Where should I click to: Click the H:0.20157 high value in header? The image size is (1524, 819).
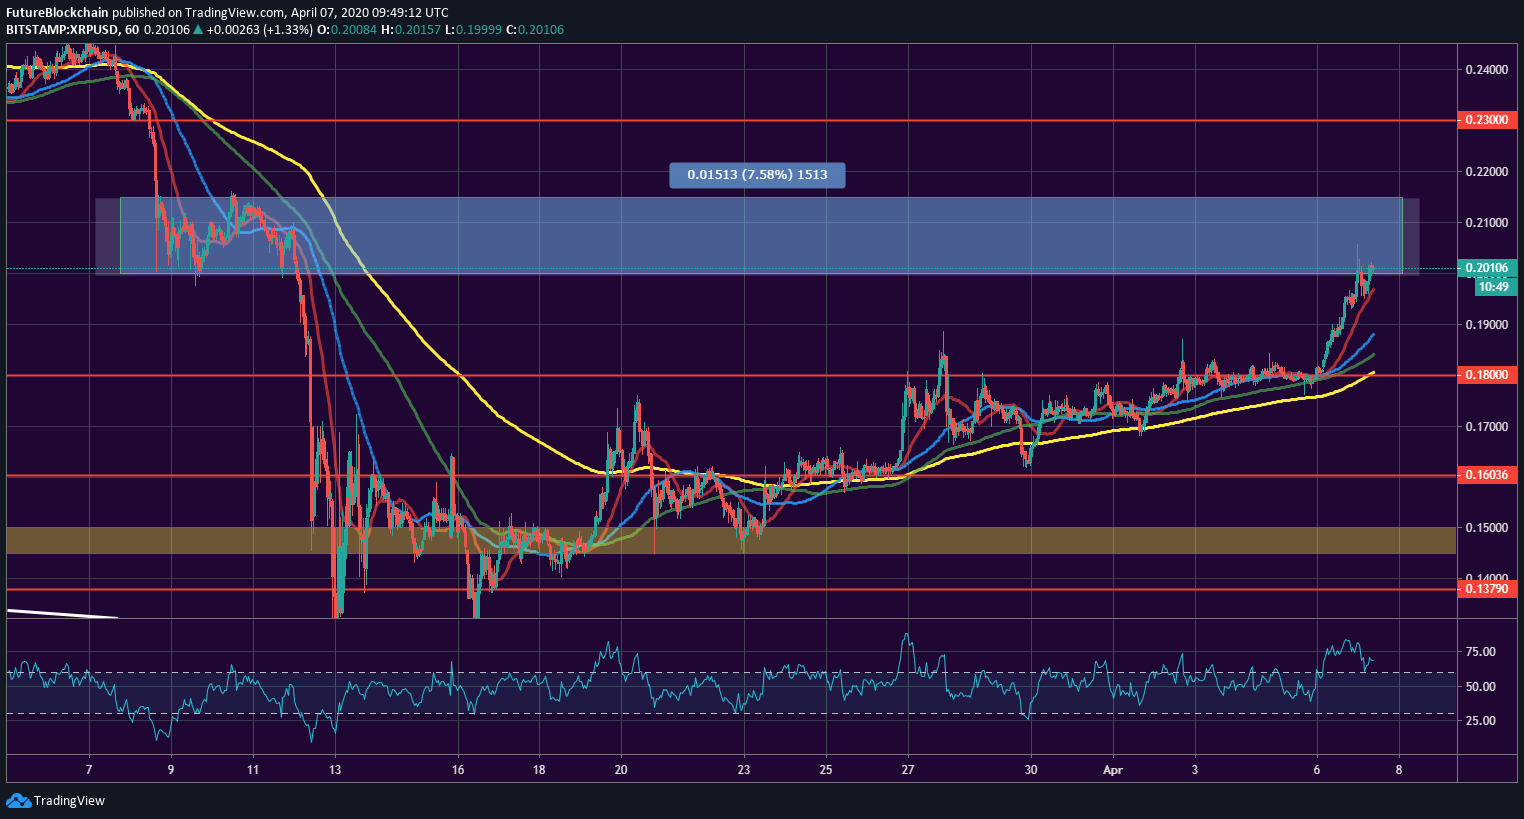[x=409, y=29]
